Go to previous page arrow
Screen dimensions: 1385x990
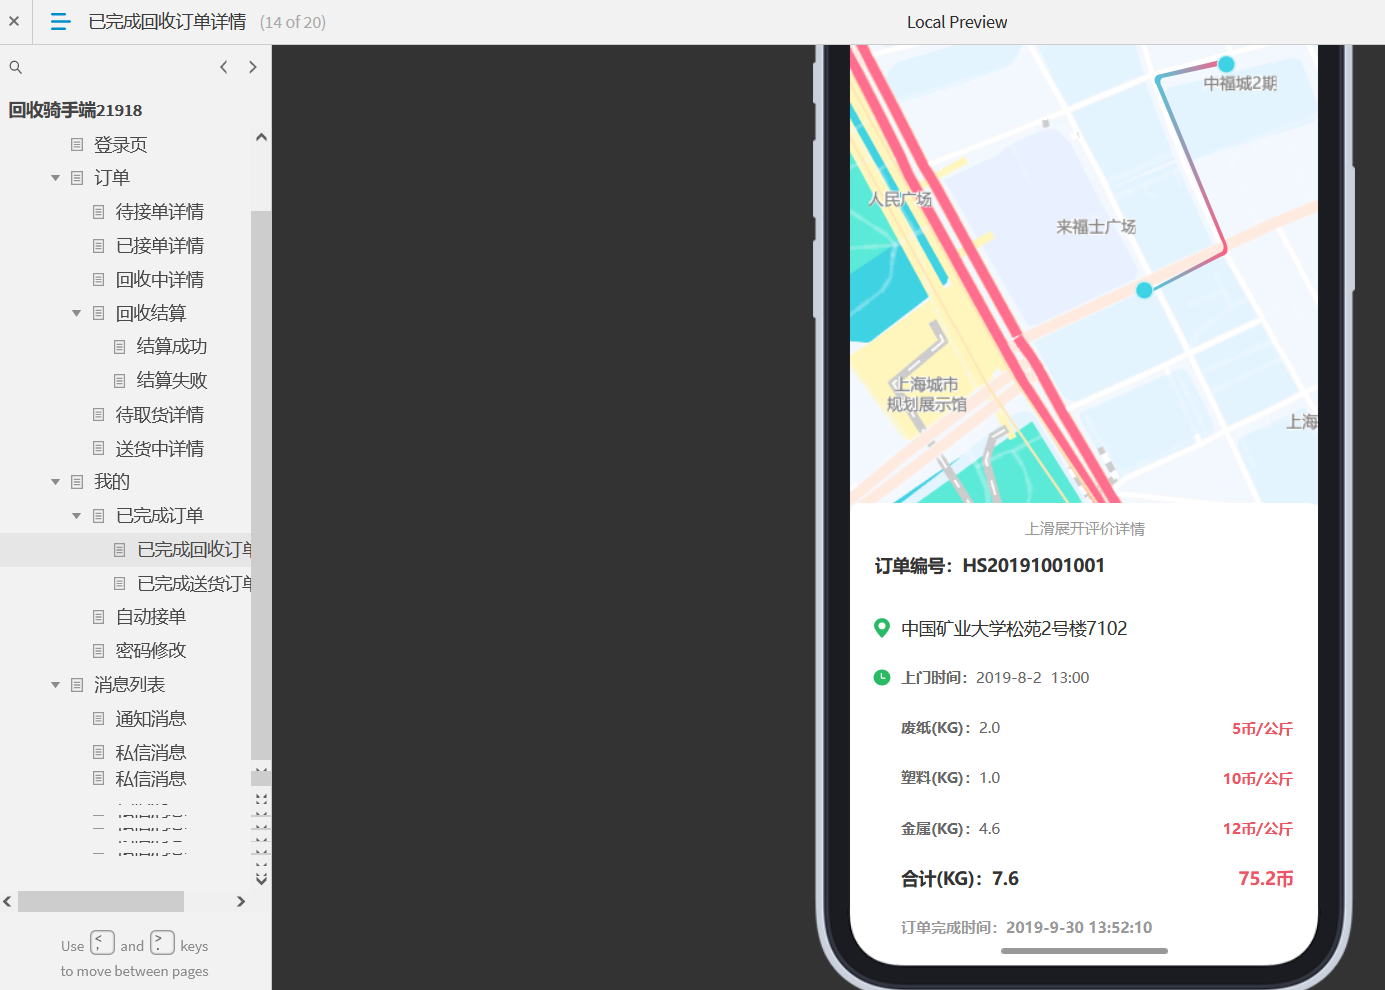point(224,67)
